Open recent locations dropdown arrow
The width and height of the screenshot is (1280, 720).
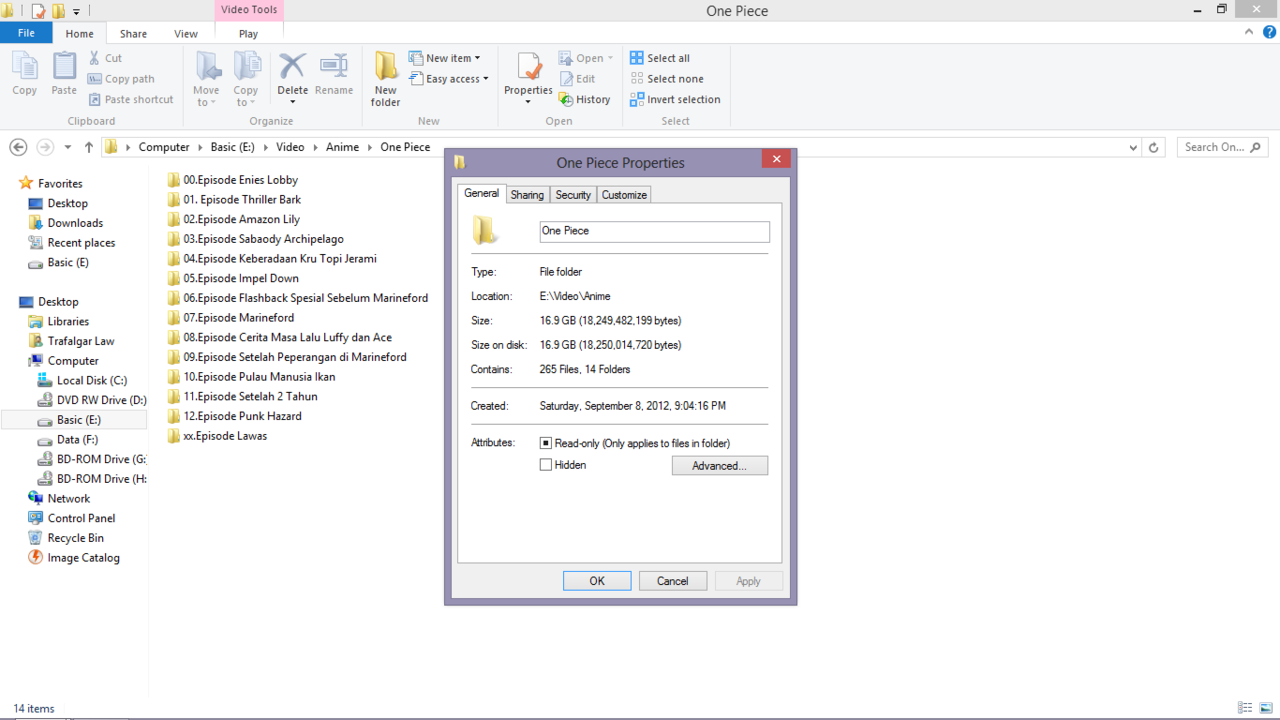(x=68, y=147)
